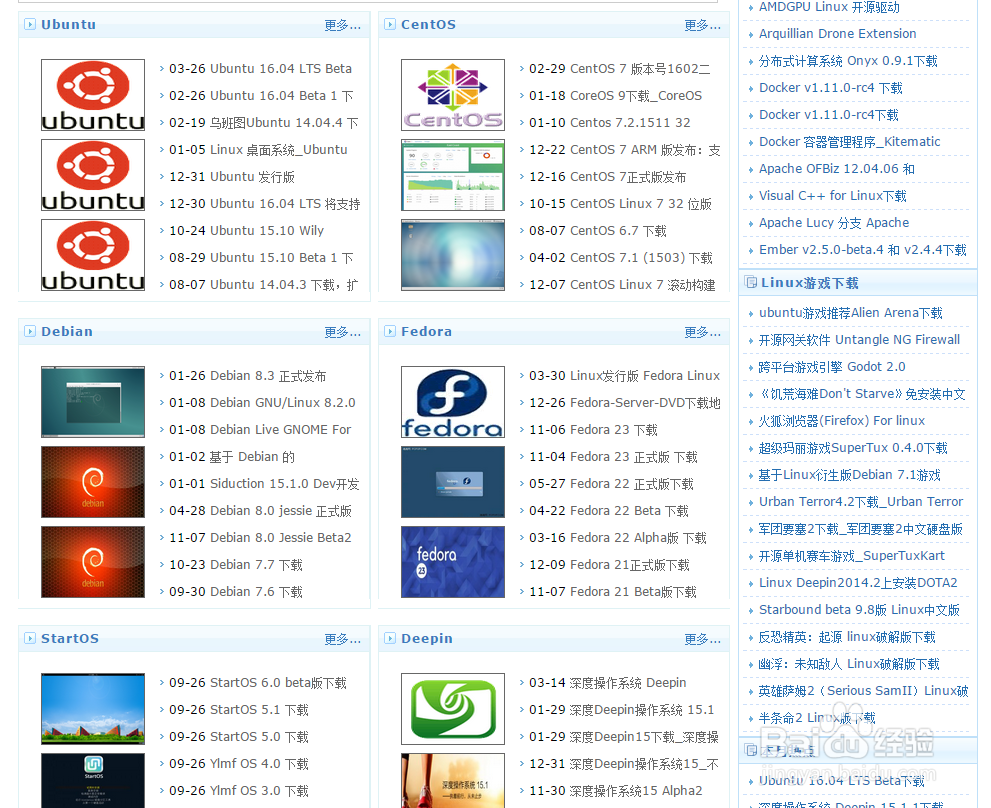The image size is (991, 808).
Task: Open the Ubuntu section heading
Action: (x=68, y=25)
